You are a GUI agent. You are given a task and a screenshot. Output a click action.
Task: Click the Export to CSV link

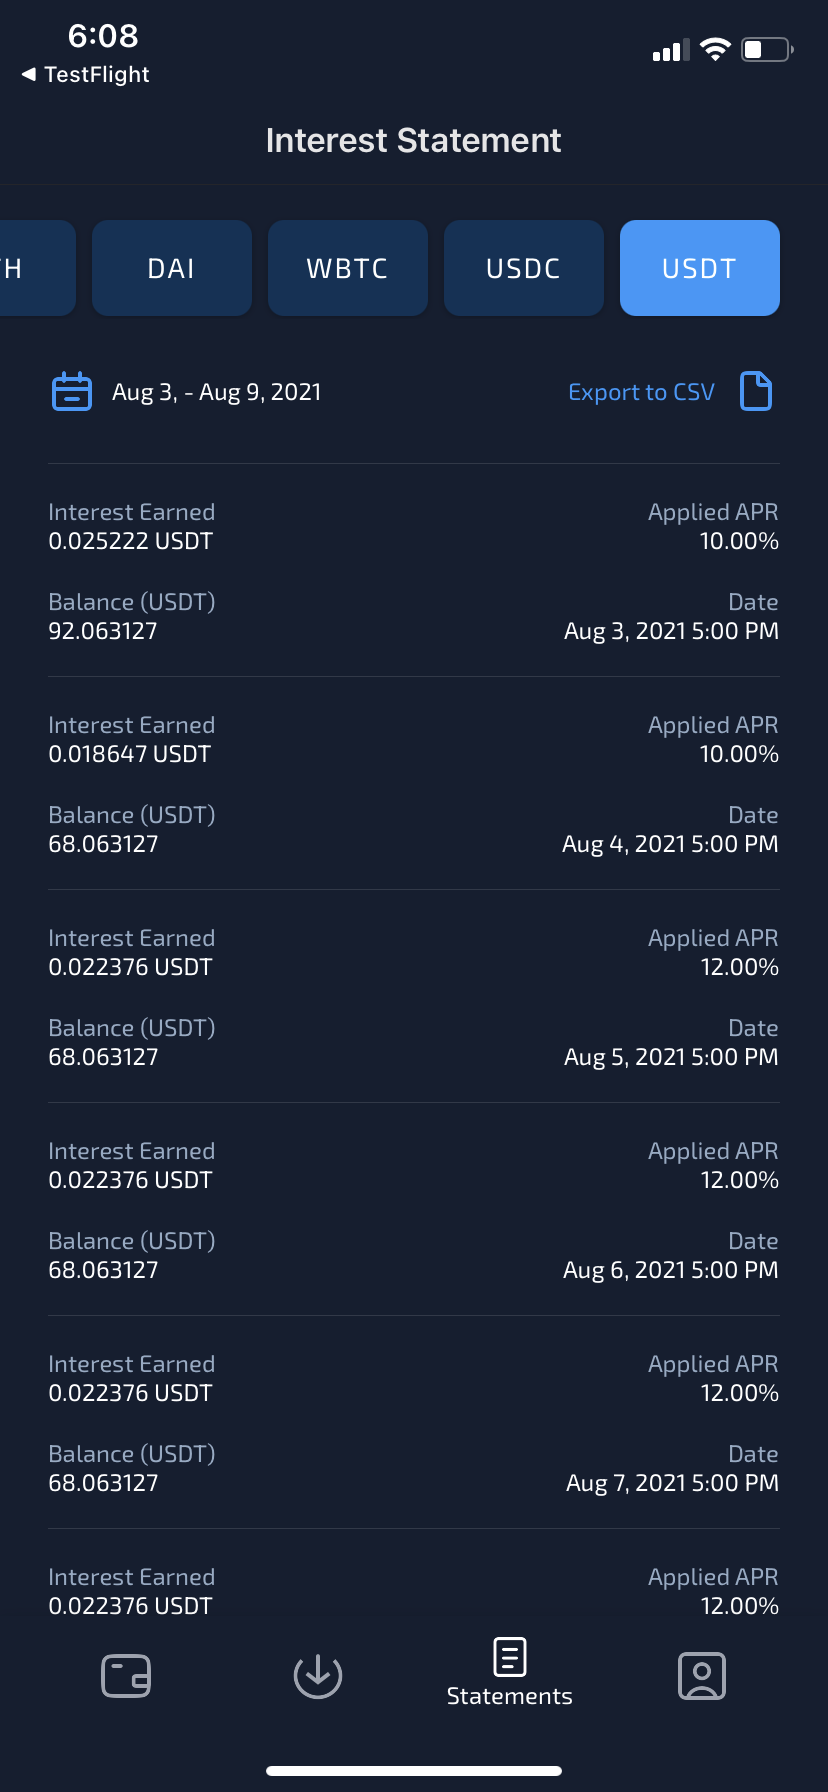(641, 392)
